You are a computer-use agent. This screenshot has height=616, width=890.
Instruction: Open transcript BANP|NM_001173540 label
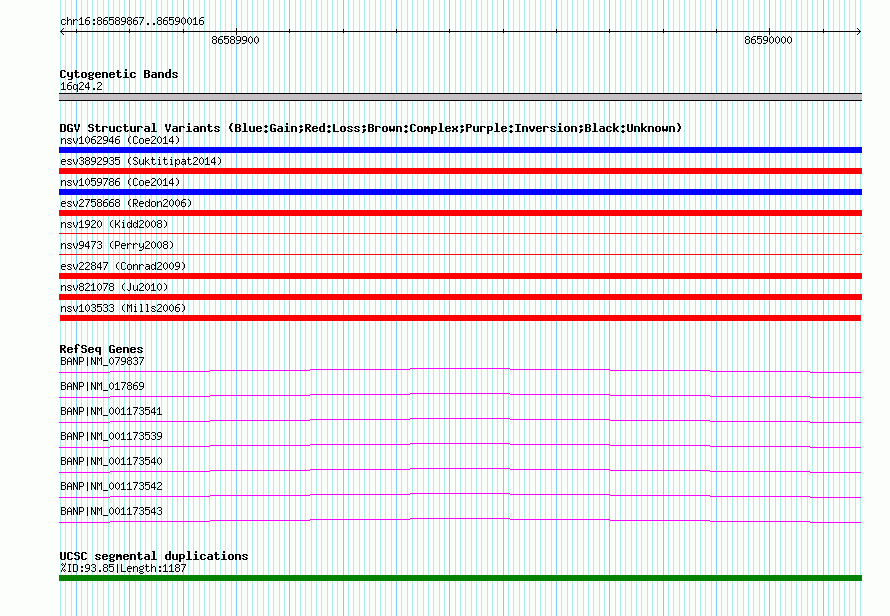click(x=111, y=462)
